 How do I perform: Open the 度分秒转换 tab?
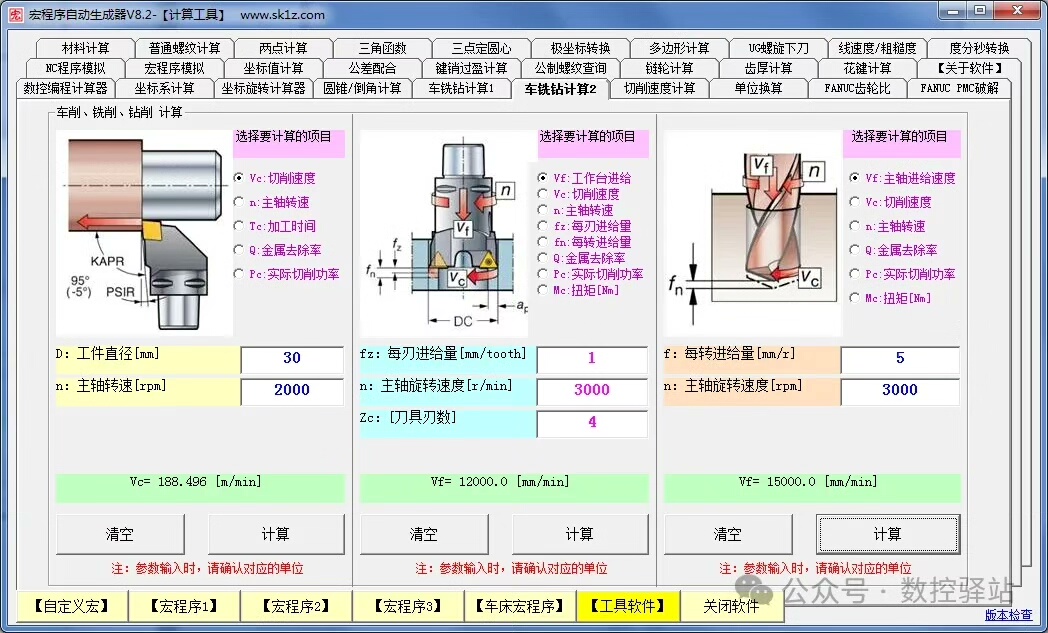[x=978, y=48]
